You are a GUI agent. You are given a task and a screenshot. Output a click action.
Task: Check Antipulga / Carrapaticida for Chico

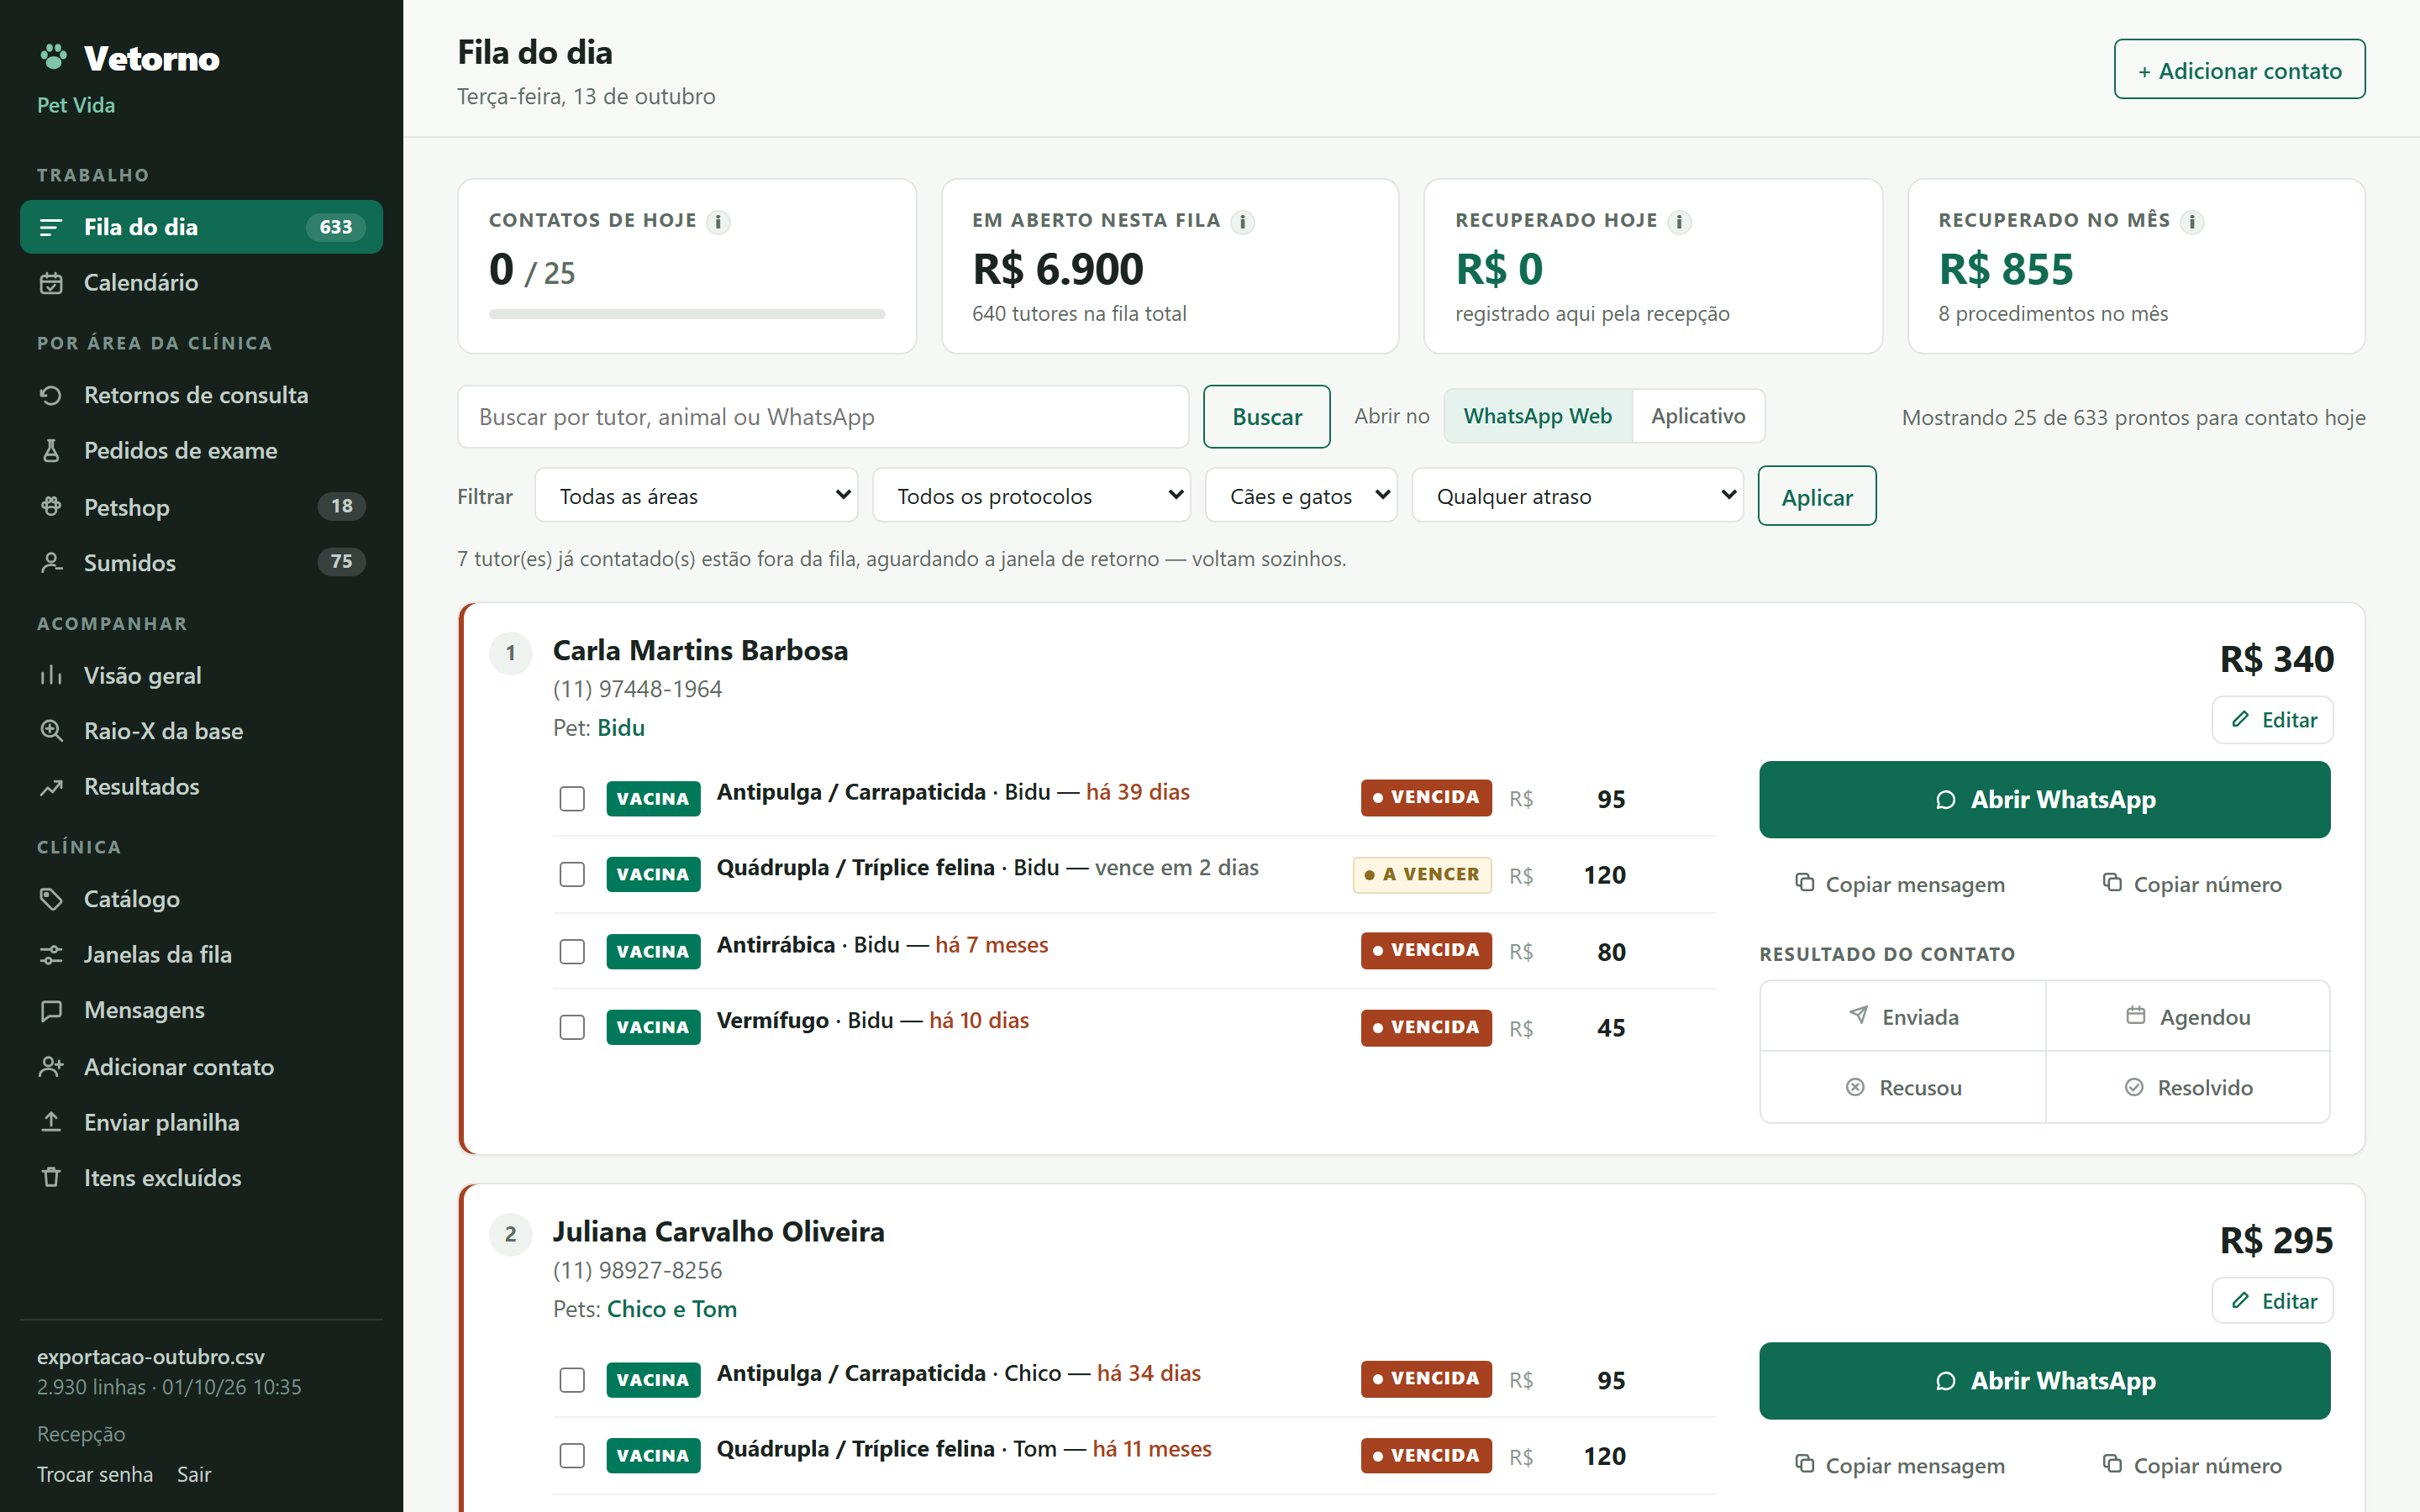[x=572, y=1380]
